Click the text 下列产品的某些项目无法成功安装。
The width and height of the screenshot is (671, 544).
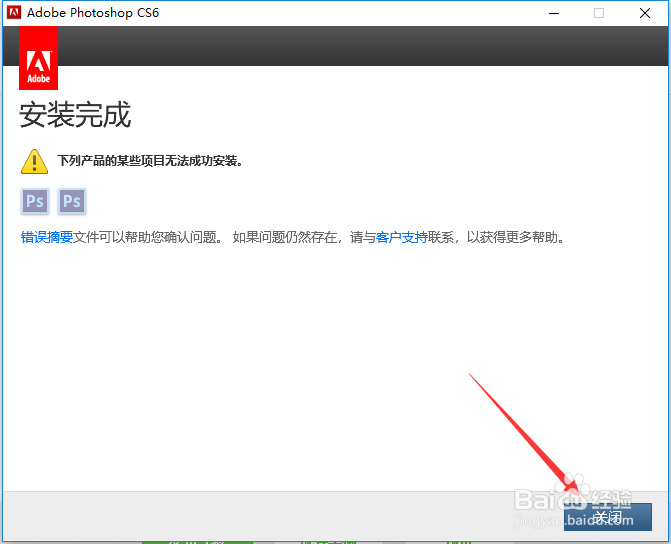click(x=150, y=161)
